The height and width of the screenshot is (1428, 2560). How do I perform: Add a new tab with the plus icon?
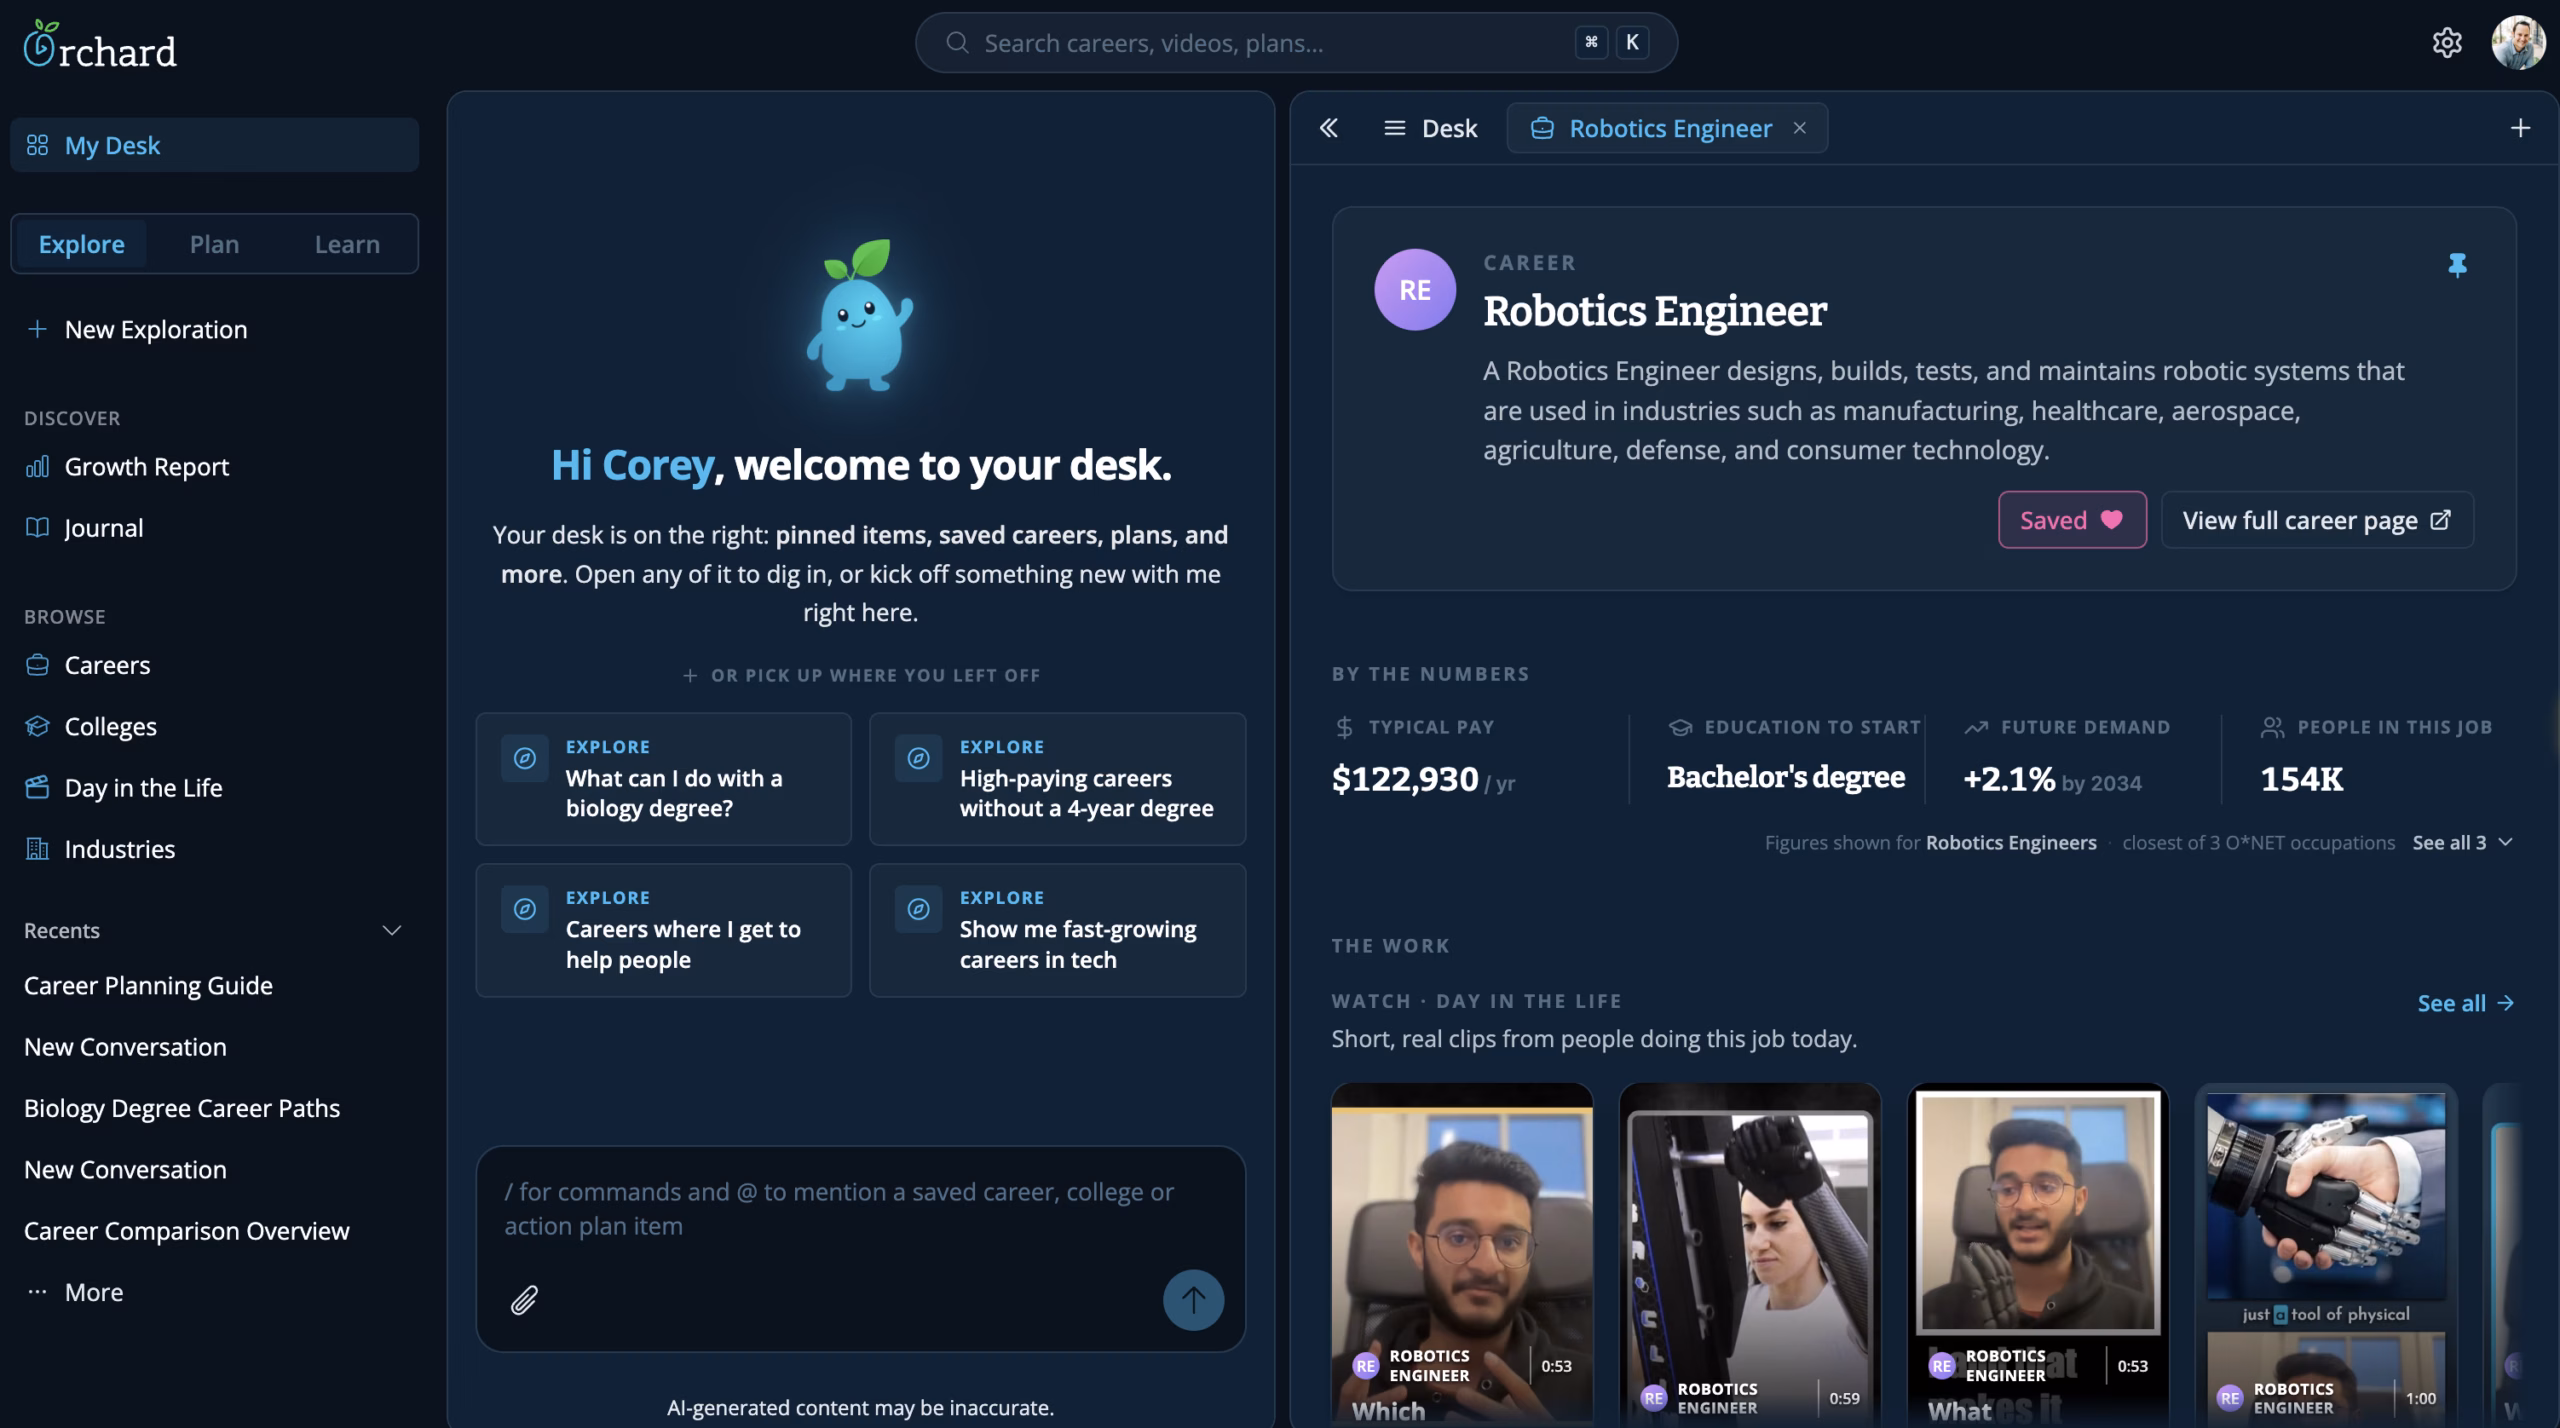click(x=2520, y=128)
